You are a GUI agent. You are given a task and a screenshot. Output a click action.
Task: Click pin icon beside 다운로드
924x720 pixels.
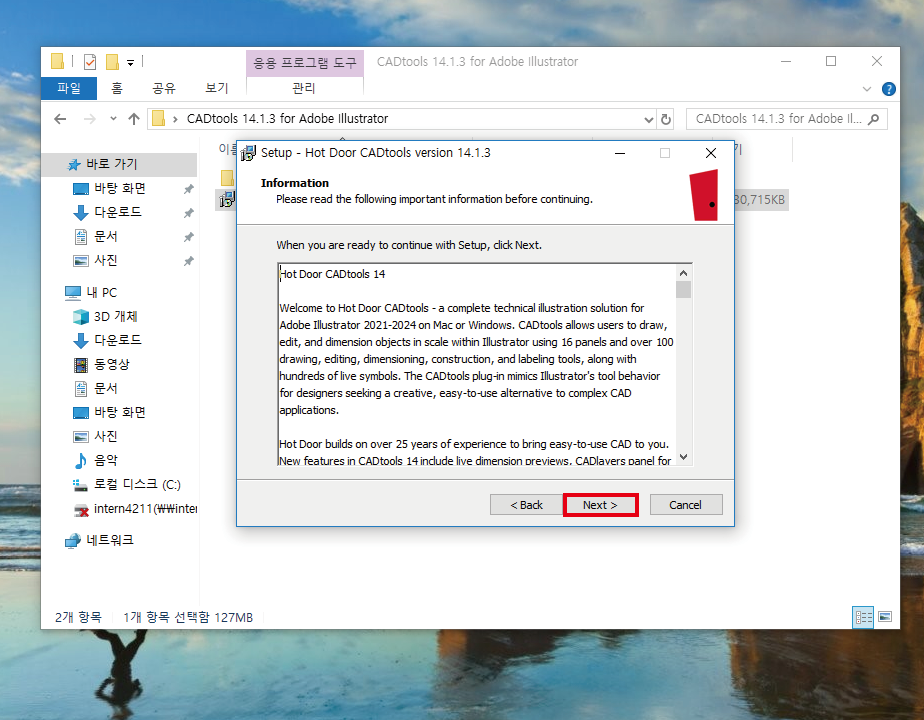189,213
